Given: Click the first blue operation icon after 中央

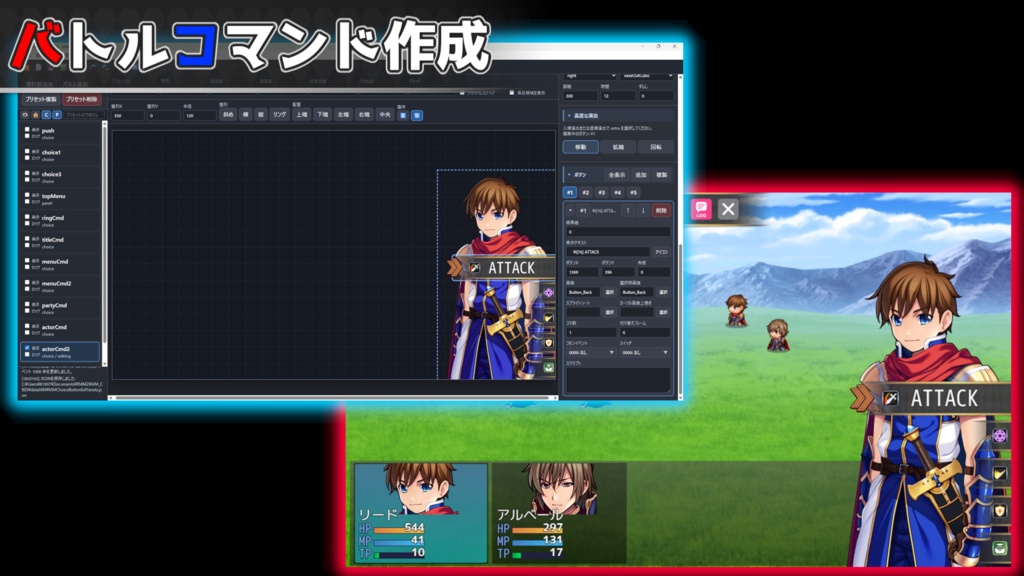Looking at the screenshot, I should pyautogui.click(x=403, y=116).
